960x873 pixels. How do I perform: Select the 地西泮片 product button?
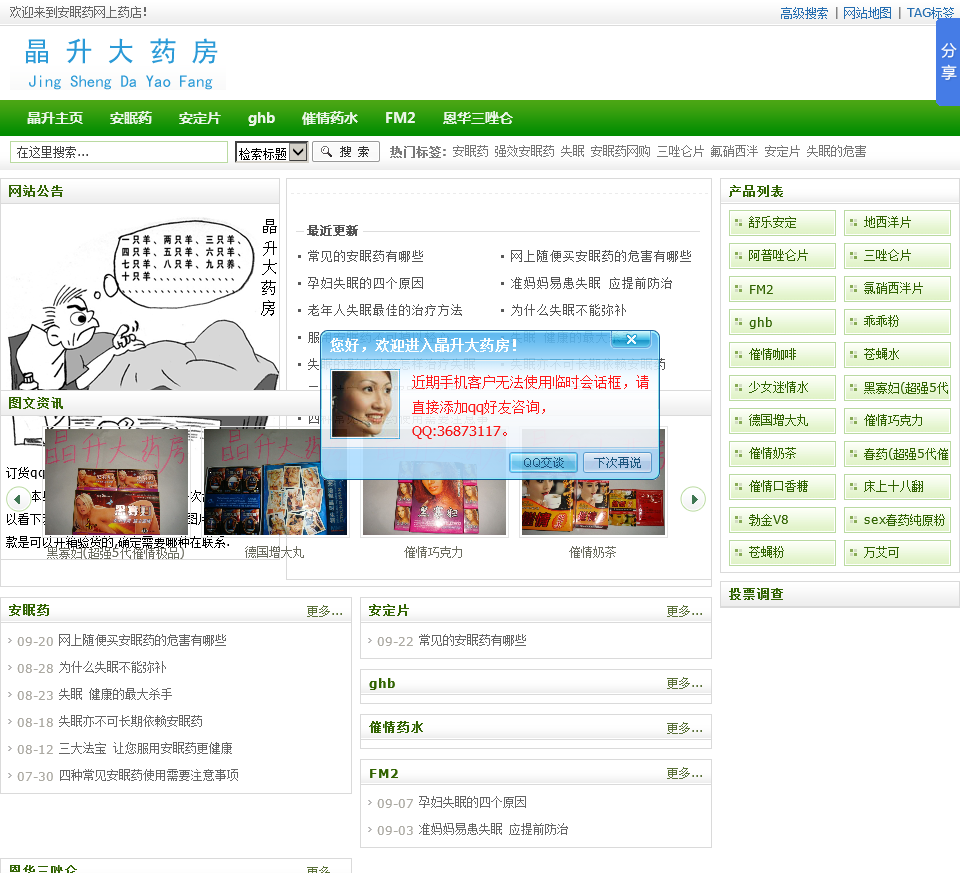tap(897, 222)
